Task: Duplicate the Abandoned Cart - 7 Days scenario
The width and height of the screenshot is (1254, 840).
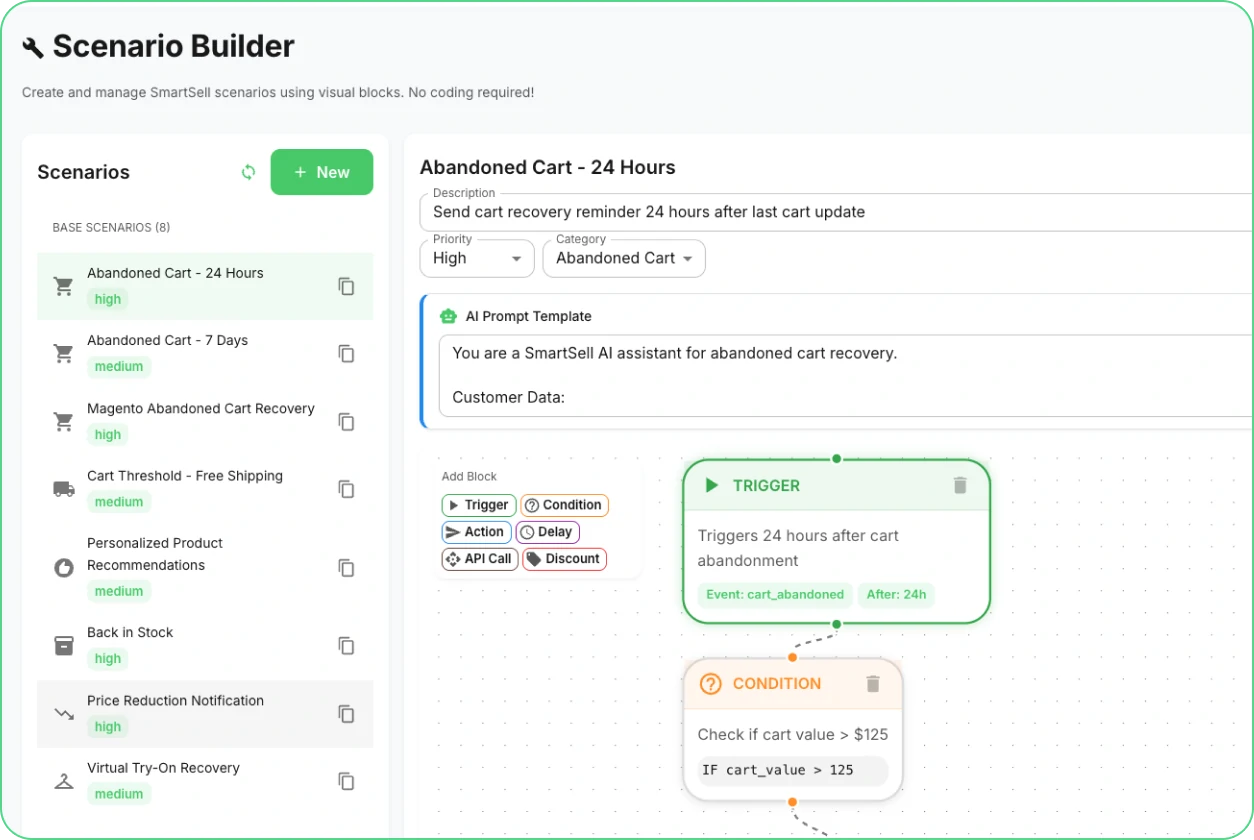Action: click(x=346, y=354)
